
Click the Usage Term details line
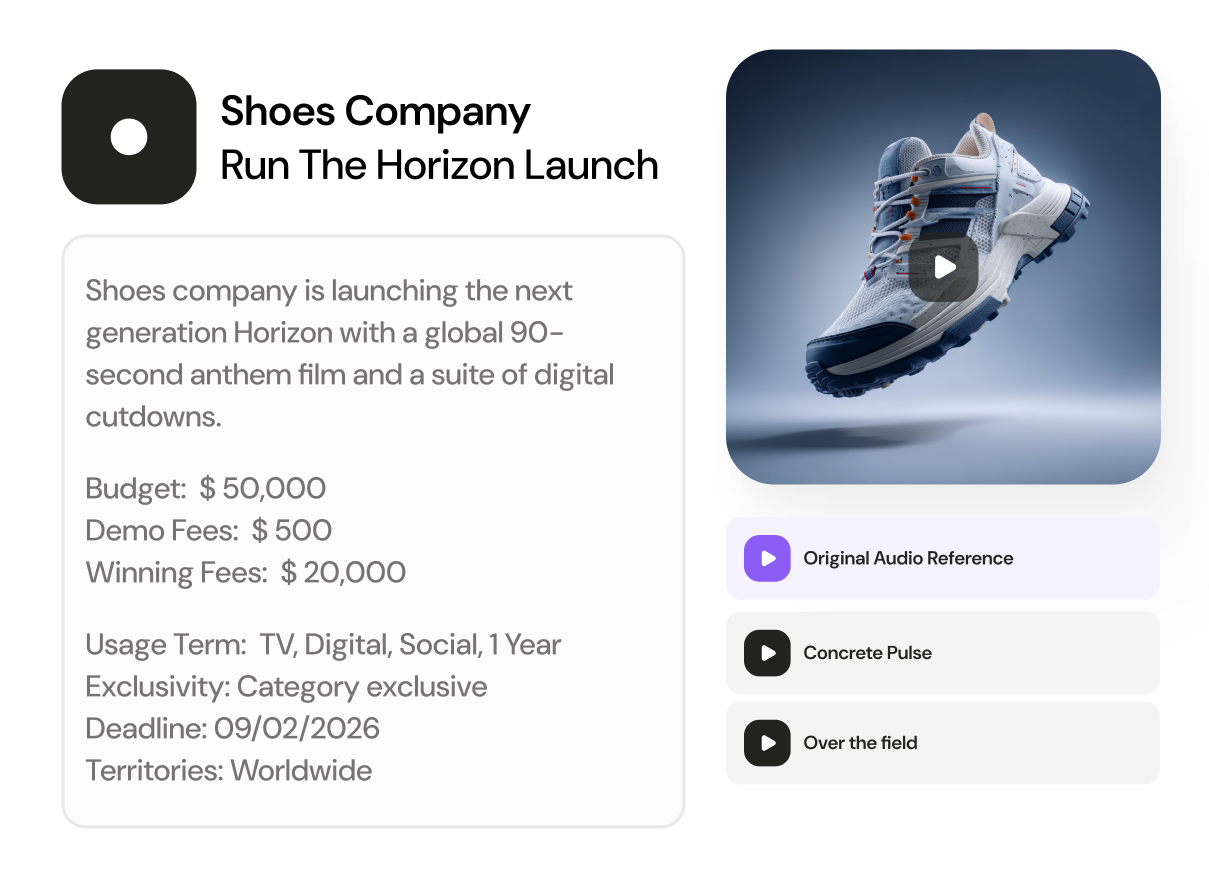click(x=323, y=644)
